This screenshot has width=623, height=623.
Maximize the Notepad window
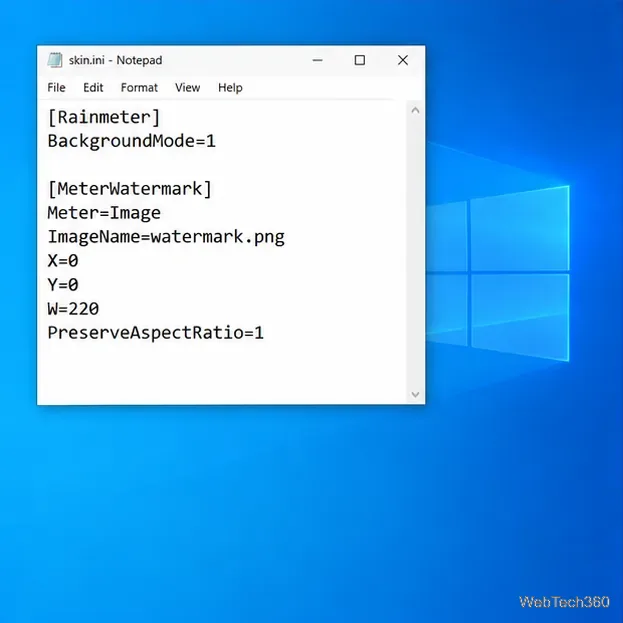pos(360,60)
